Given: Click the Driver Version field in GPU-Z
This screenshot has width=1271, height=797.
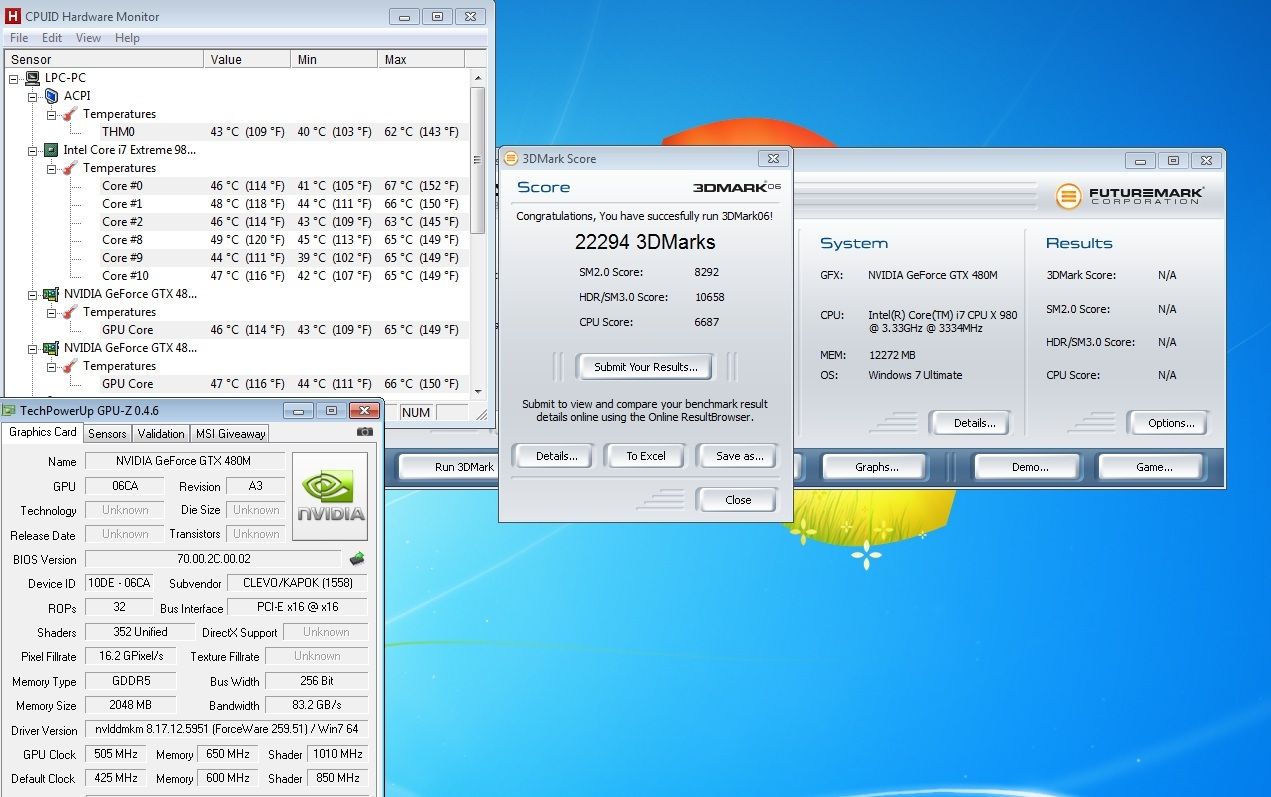Looking at the screenshot, I should [x=226, y=730].
